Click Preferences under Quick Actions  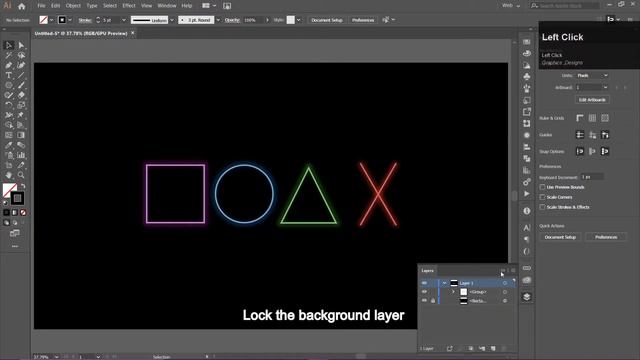tap(606, 237)
